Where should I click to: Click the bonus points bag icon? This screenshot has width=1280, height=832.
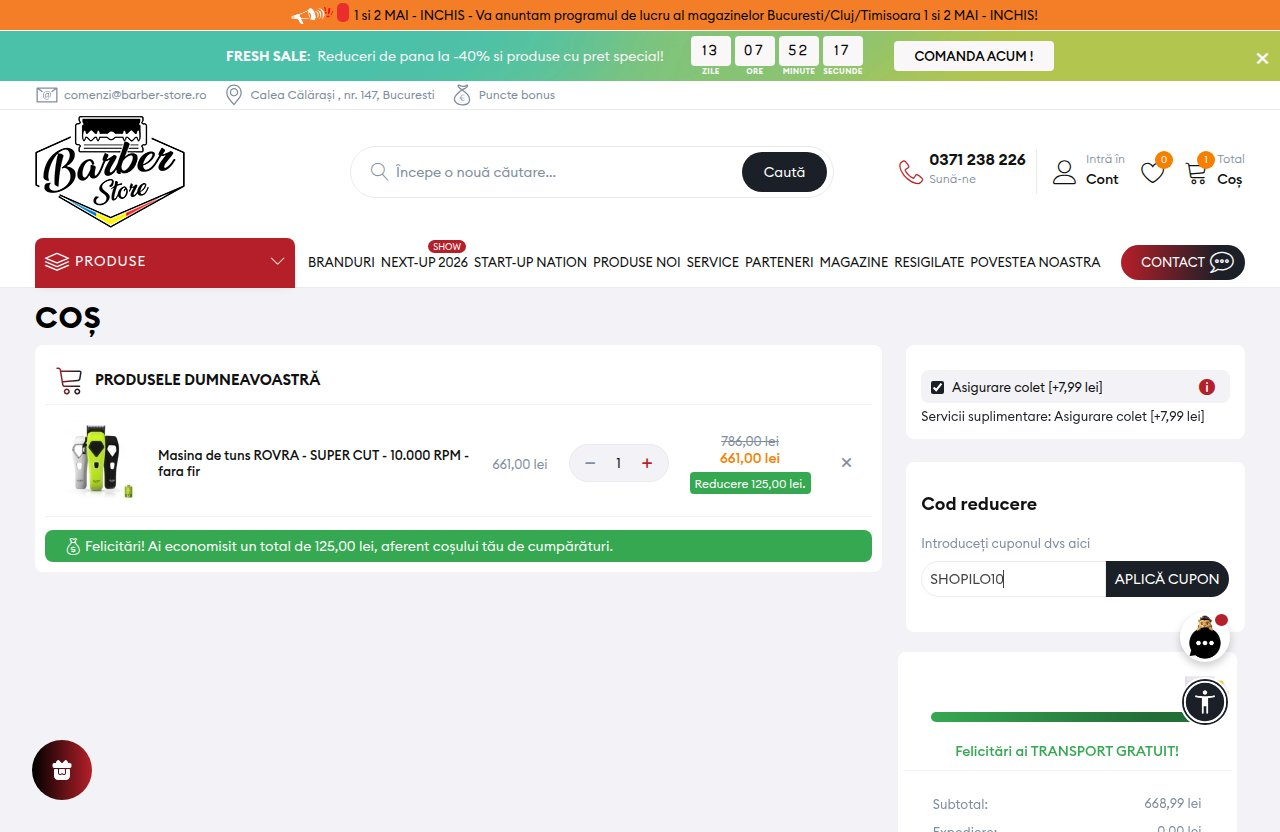pyautogui.click(x=462, y=95)
